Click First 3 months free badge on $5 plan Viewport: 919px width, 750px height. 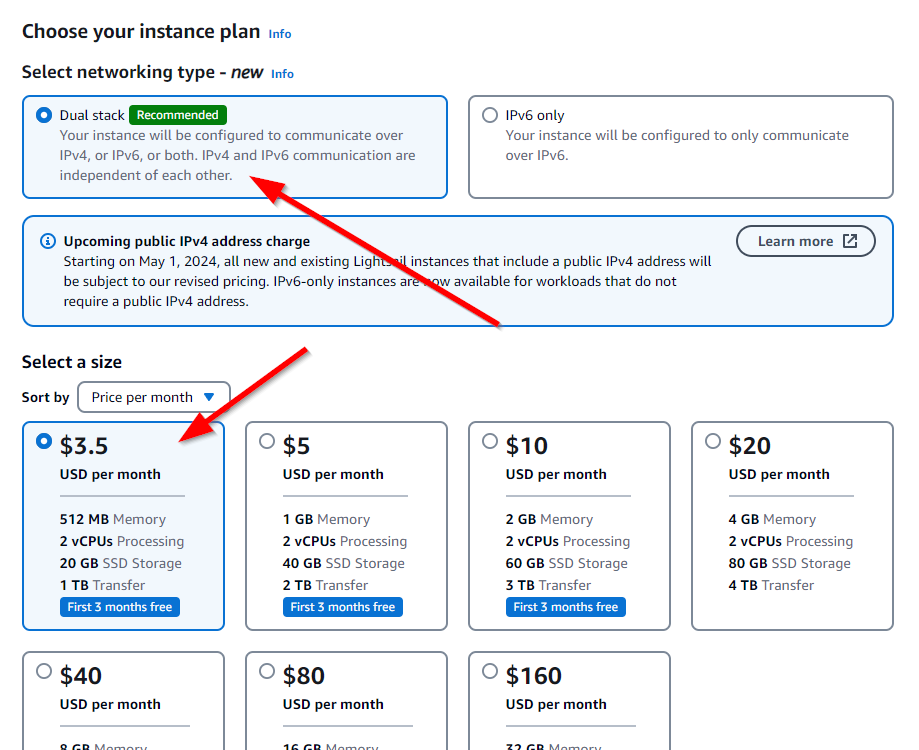[343, 607]
